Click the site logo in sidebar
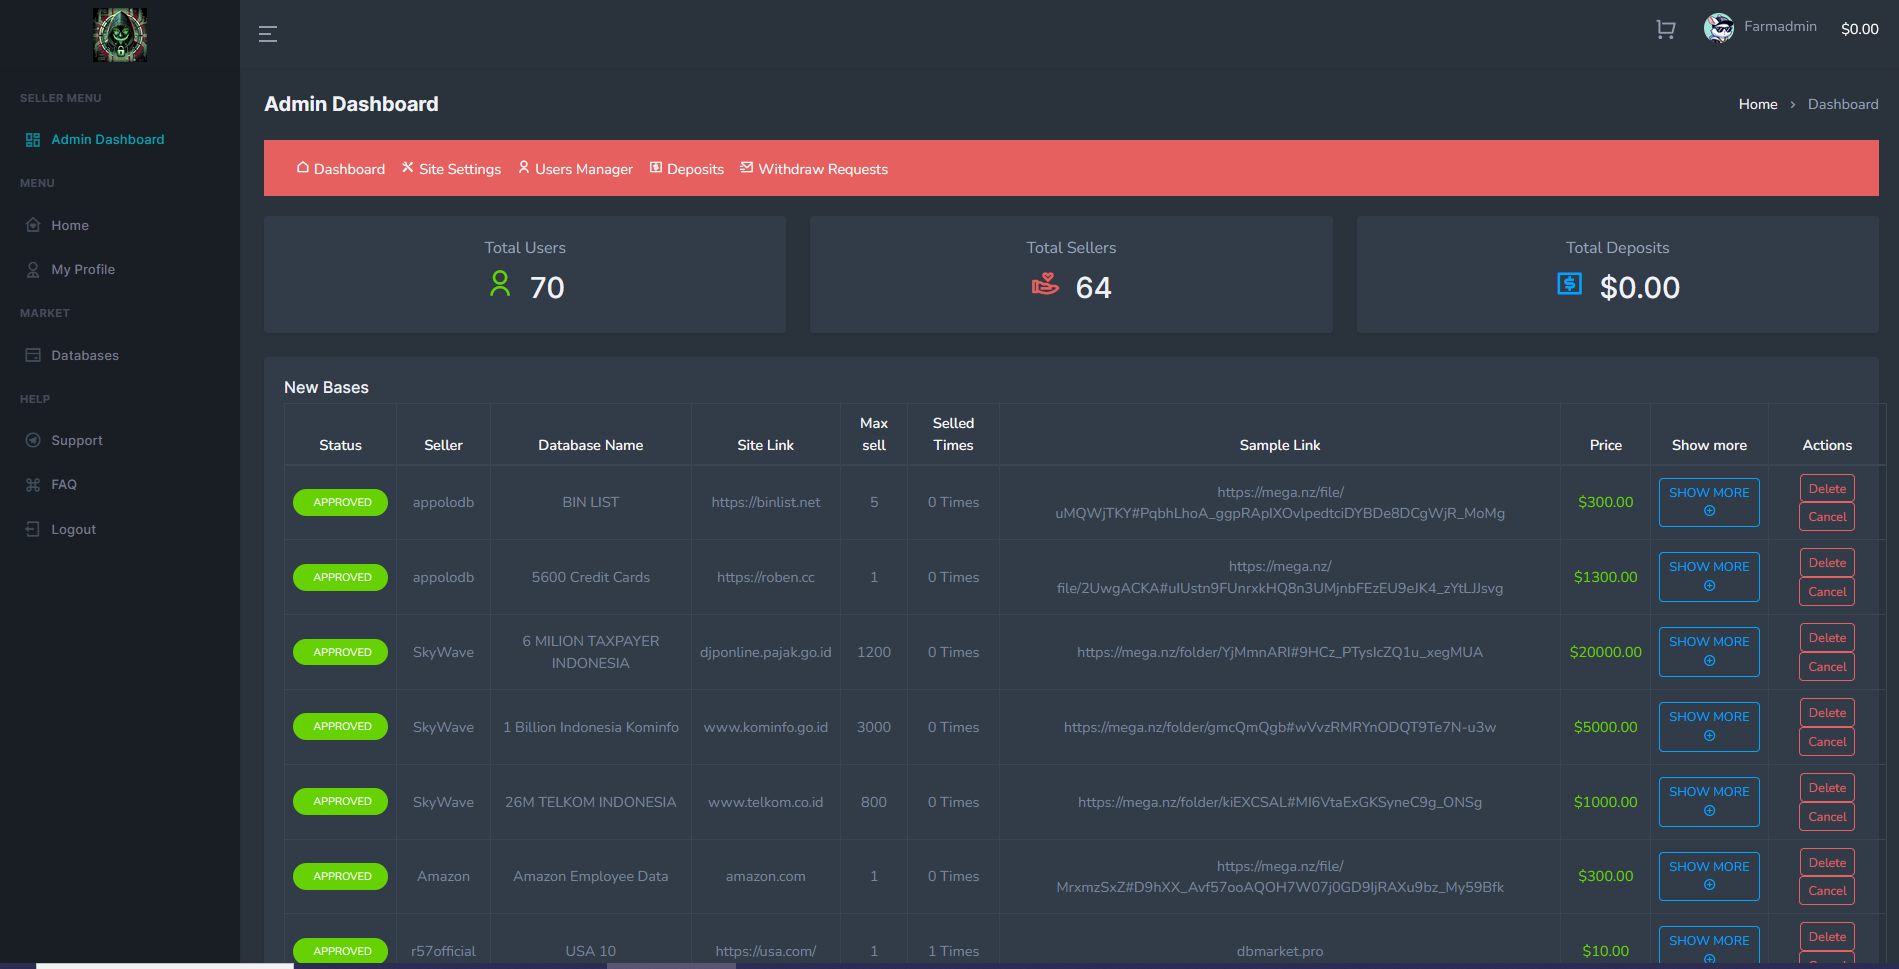The width and height of the screenshot is (1899, 969). click(120, 35)
